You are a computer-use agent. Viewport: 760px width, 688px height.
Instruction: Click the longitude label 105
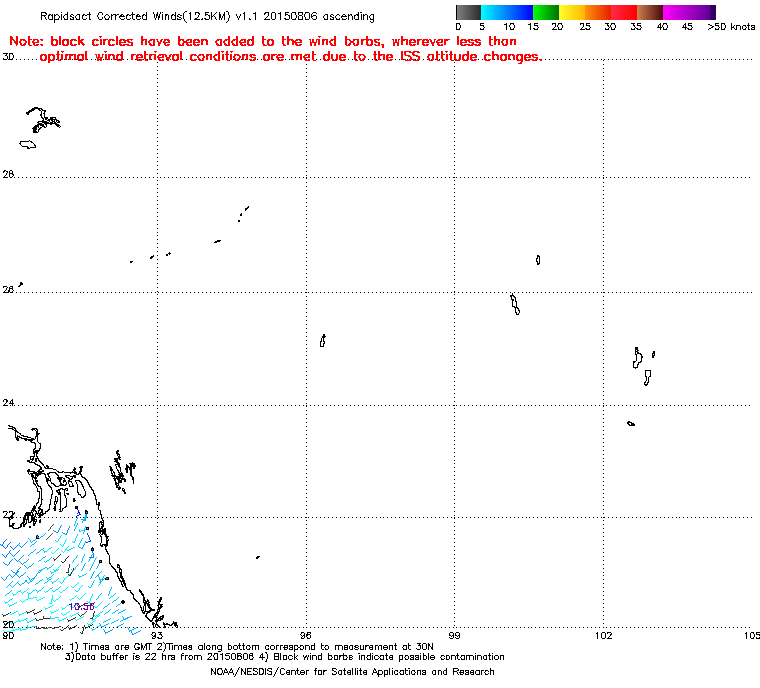click(x=751, y=635)
